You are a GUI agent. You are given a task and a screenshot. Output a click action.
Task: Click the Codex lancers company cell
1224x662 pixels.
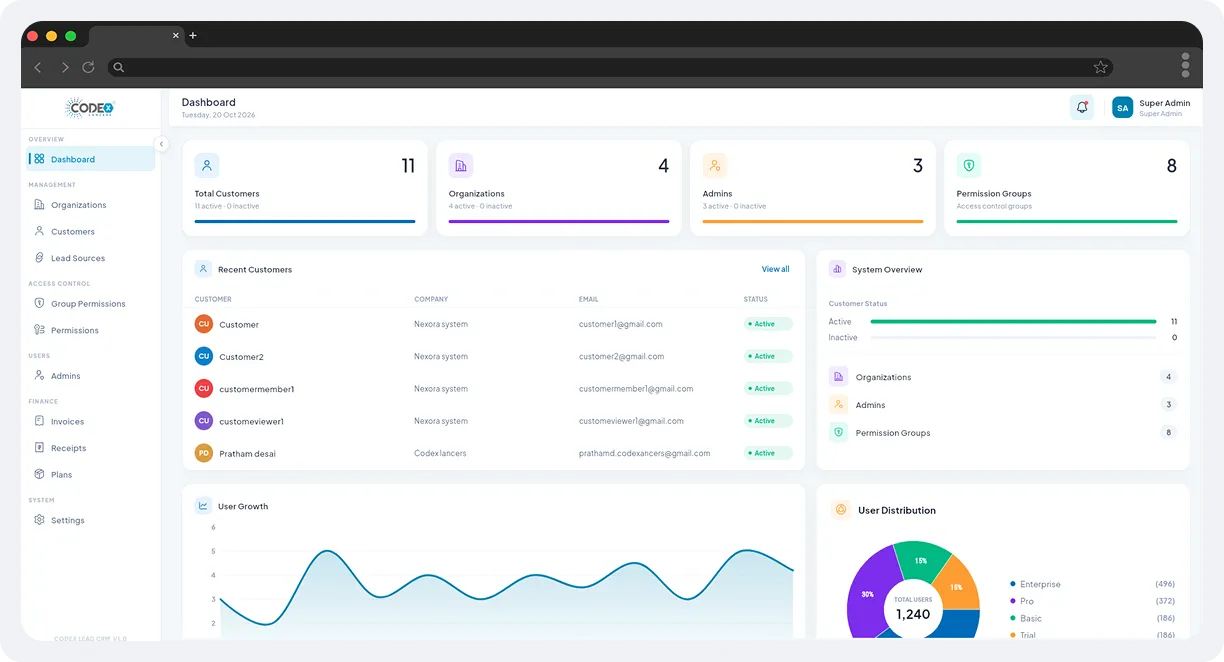click(440, 453)
